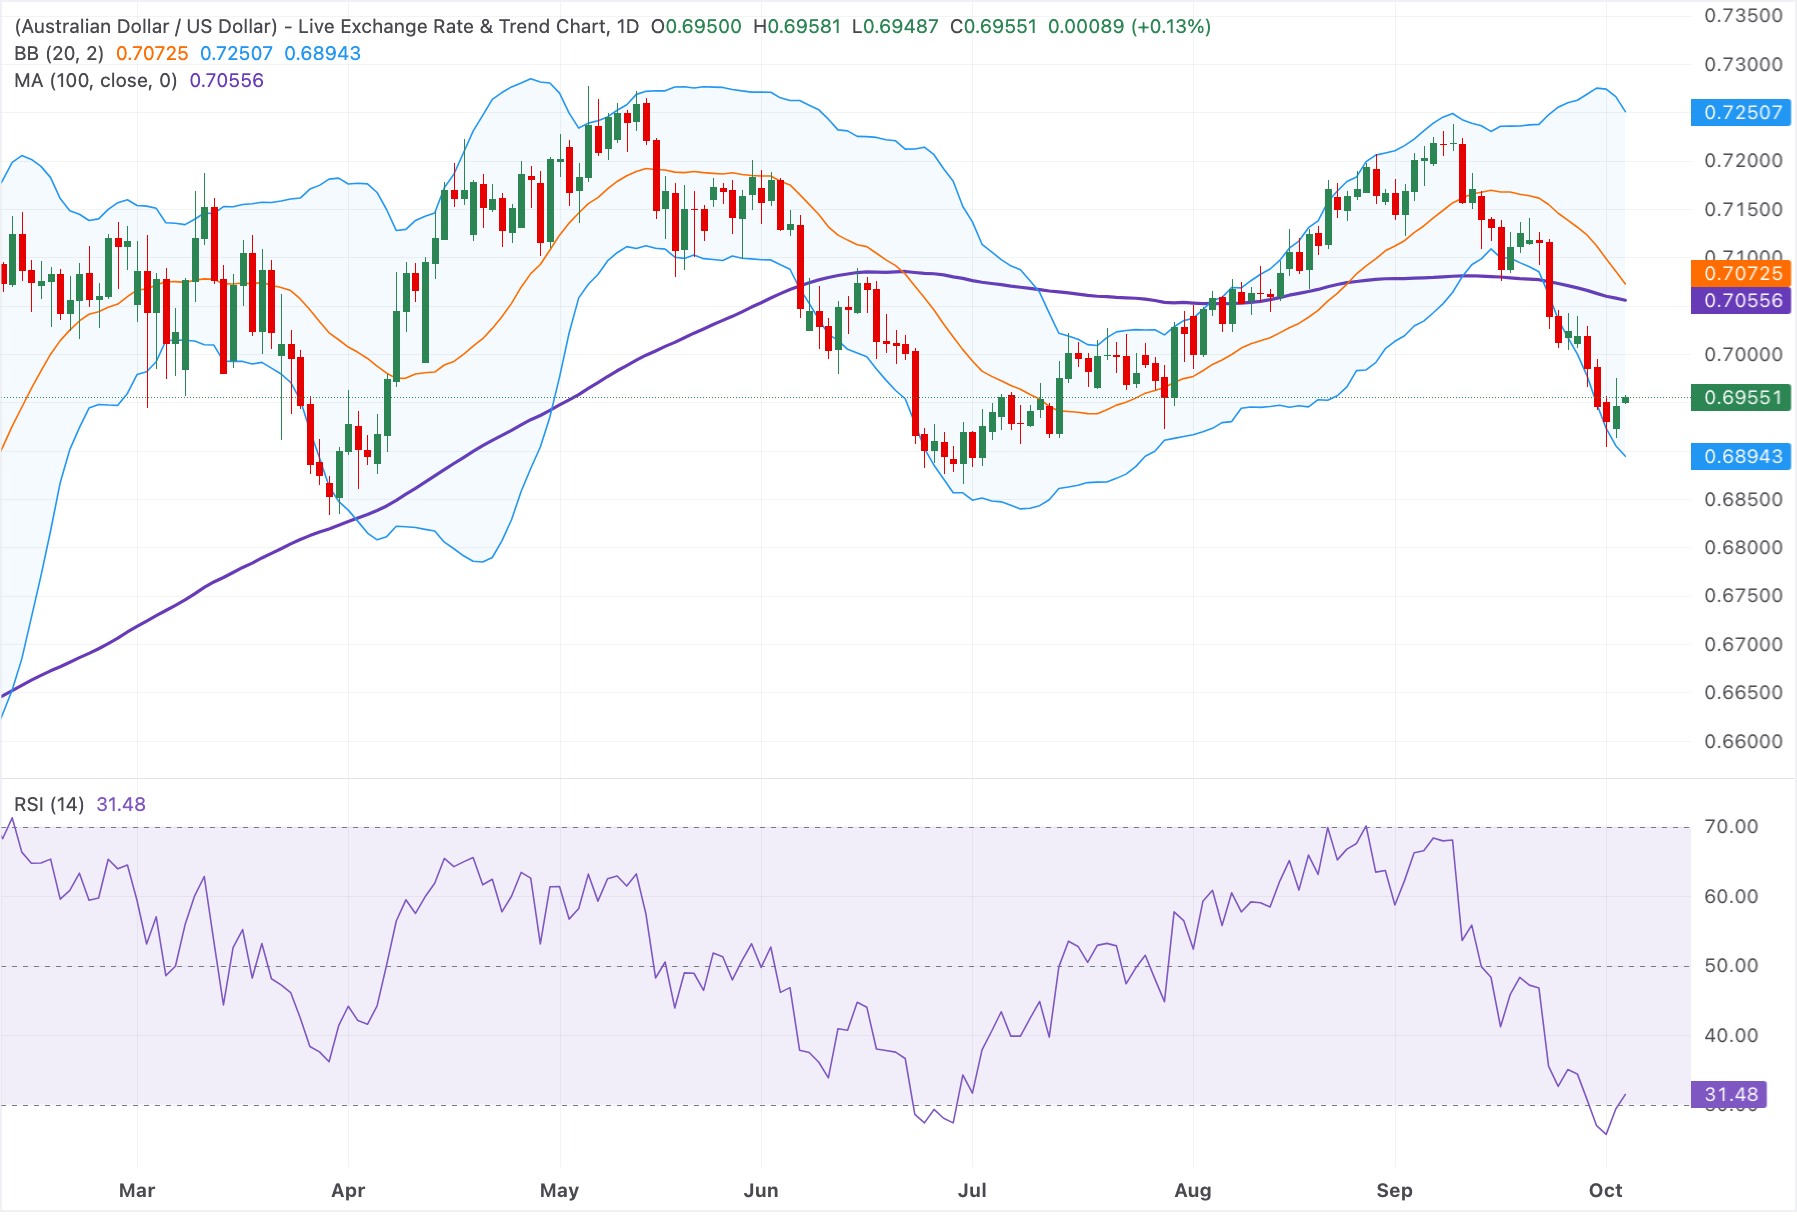Click the C0.69551 close value in header
The image size is (1797, 1223).
pyautogui.click(x=993, y=26)
